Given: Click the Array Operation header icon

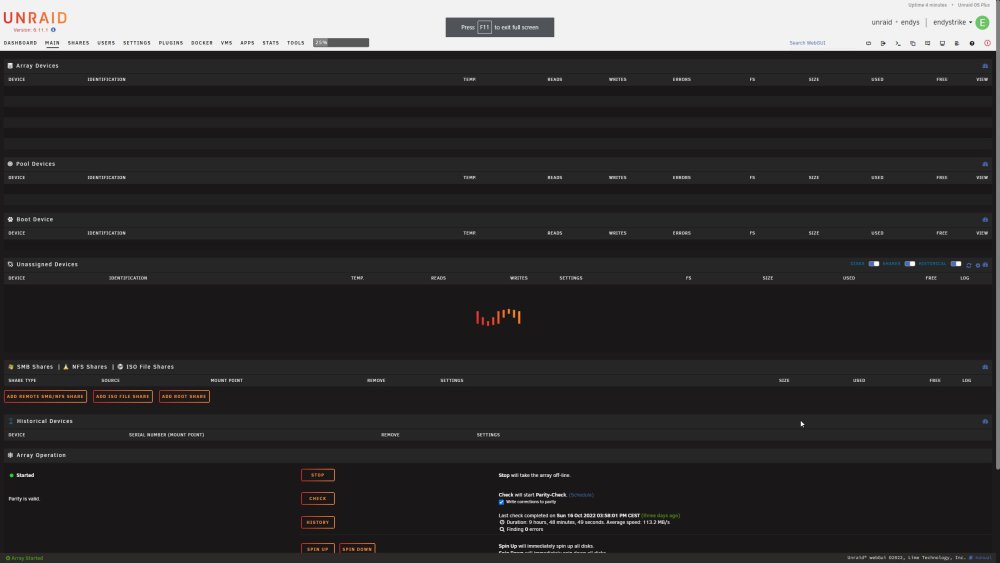Looking at the screenshot, I should click(x=10, y=455).
